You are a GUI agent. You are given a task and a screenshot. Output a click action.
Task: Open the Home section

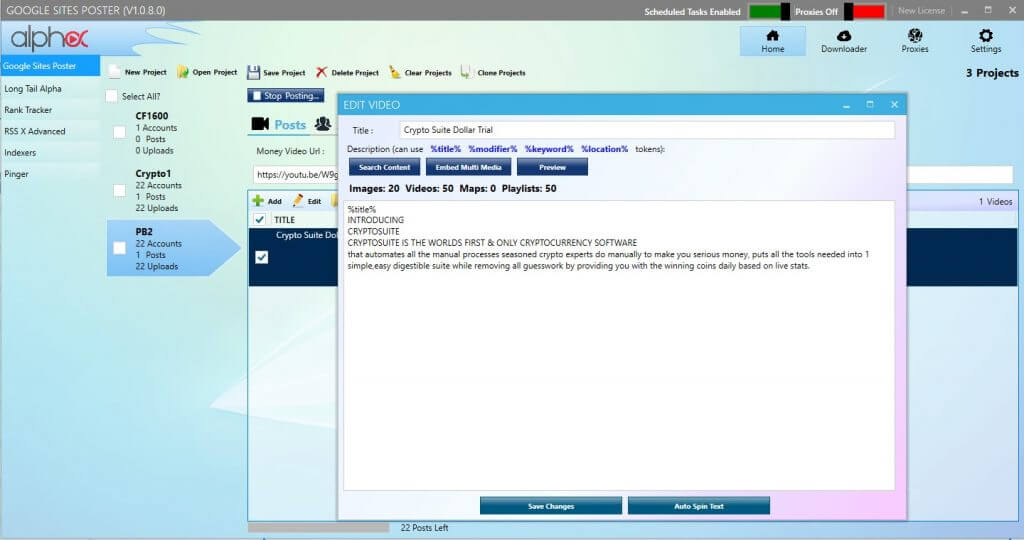click(x=773, y=41)
